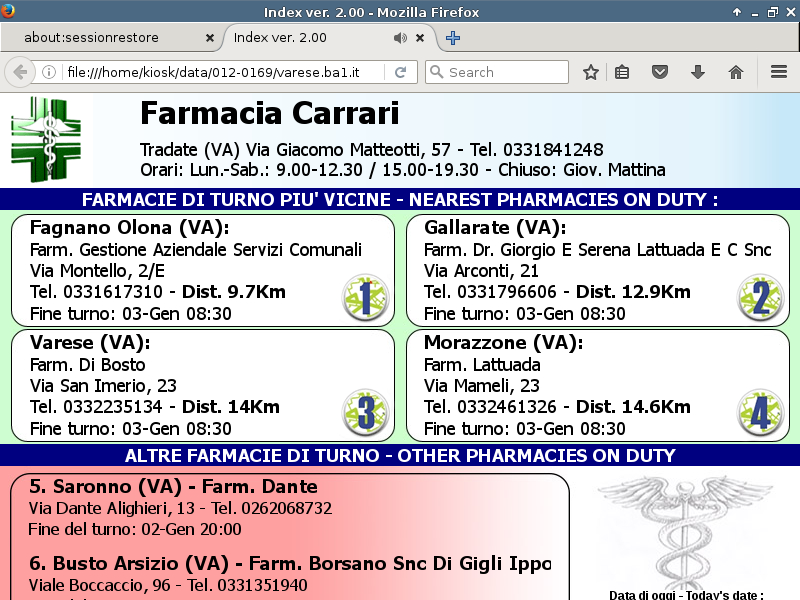Open the Saronno Farm. Dante entry
Viewport: 800px width, 600px height.
coord(174,487)
